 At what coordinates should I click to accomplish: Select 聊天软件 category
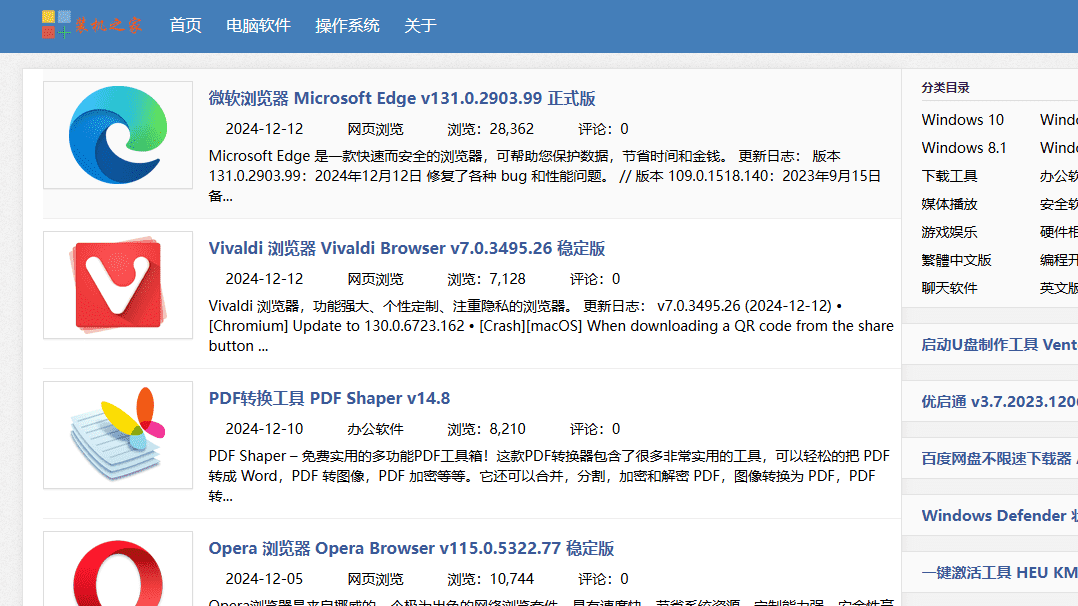click(949, 288)
